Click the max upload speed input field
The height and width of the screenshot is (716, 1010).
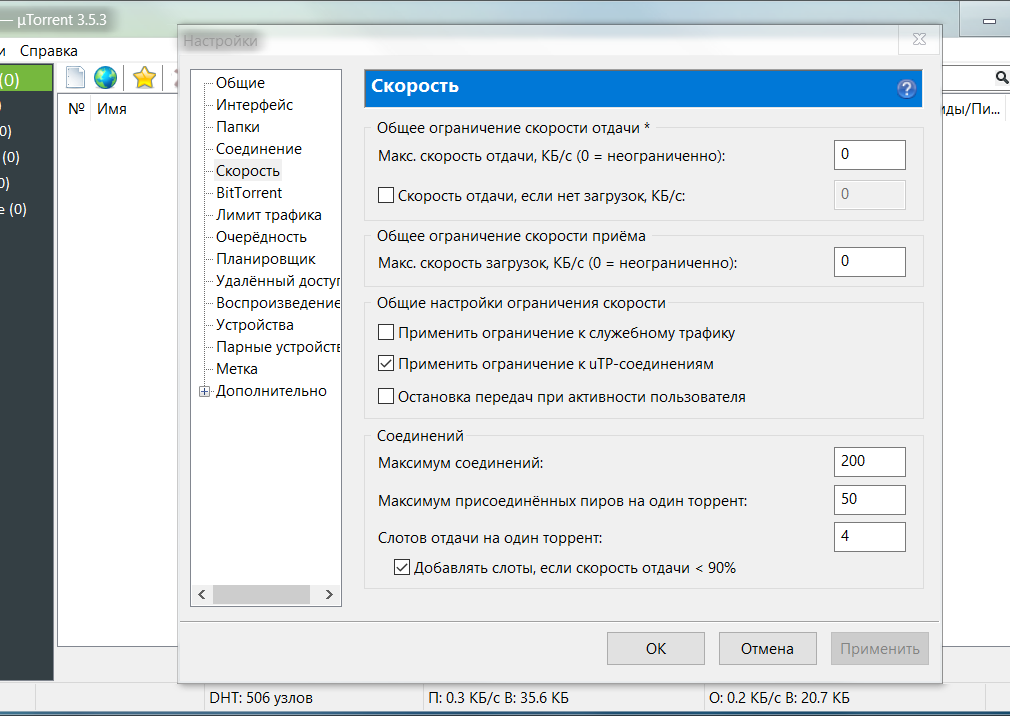(x=870, y=155)
